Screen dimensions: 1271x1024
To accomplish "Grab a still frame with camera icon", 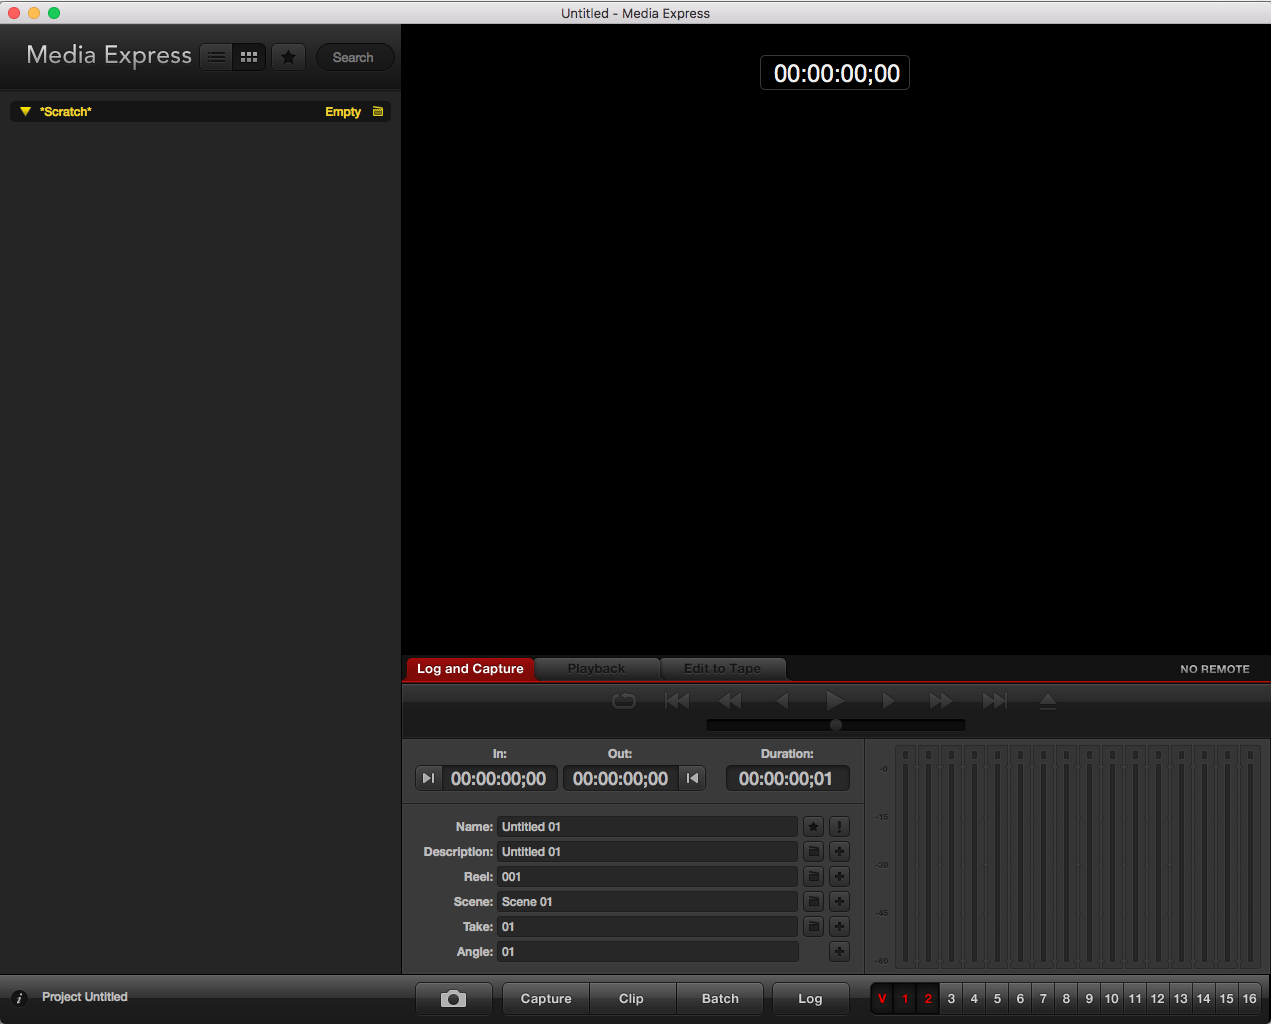I will [454, 998].
